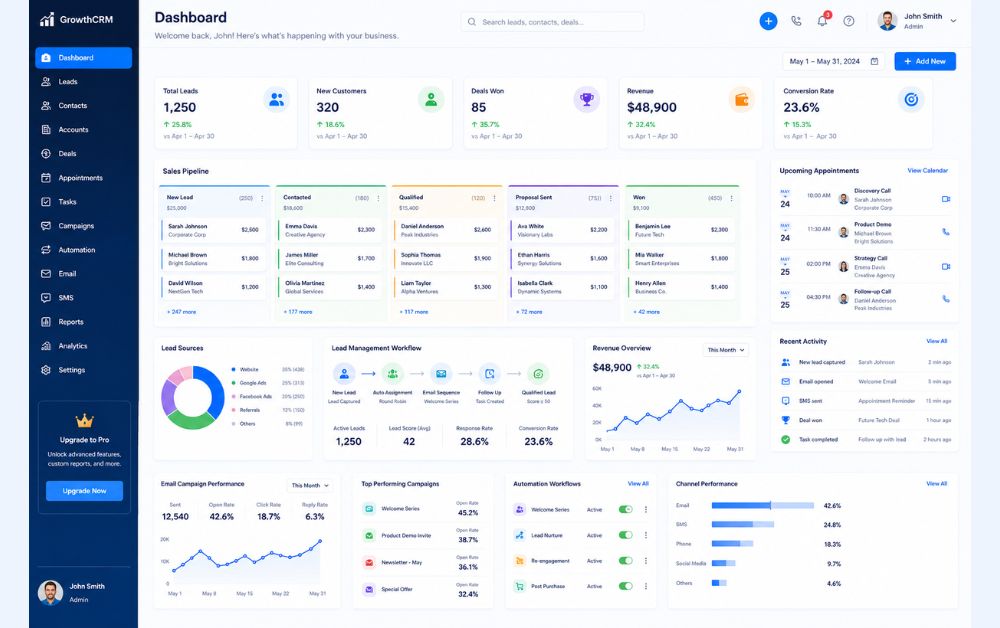Viewport: 1000px width, 628px height.
Task: Open Settings in the sidebar
Action: (84, 370)
